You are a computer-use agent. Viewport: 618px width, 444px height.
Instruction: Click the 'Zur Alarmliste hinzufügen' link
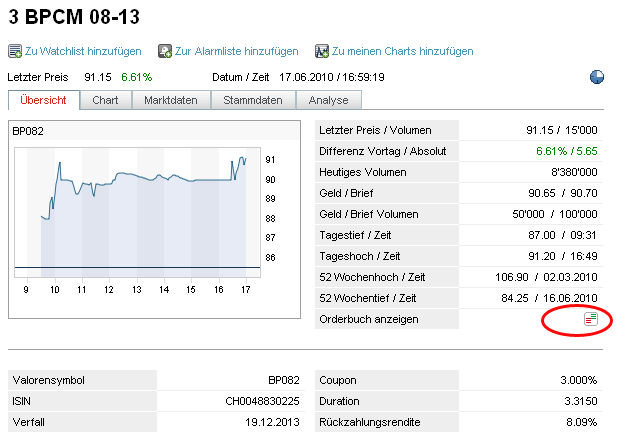click(236, 51)
